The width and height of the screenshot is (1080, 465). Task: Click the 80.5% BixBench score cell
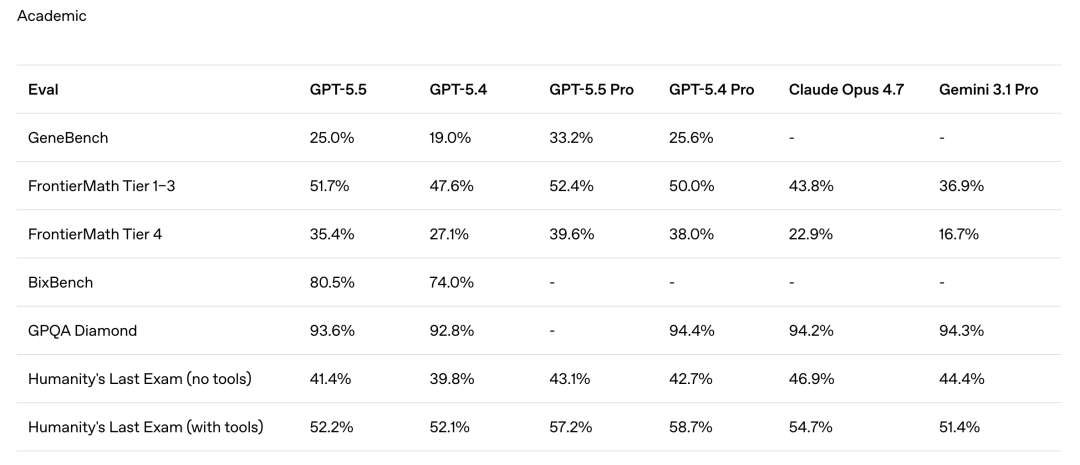332,282
